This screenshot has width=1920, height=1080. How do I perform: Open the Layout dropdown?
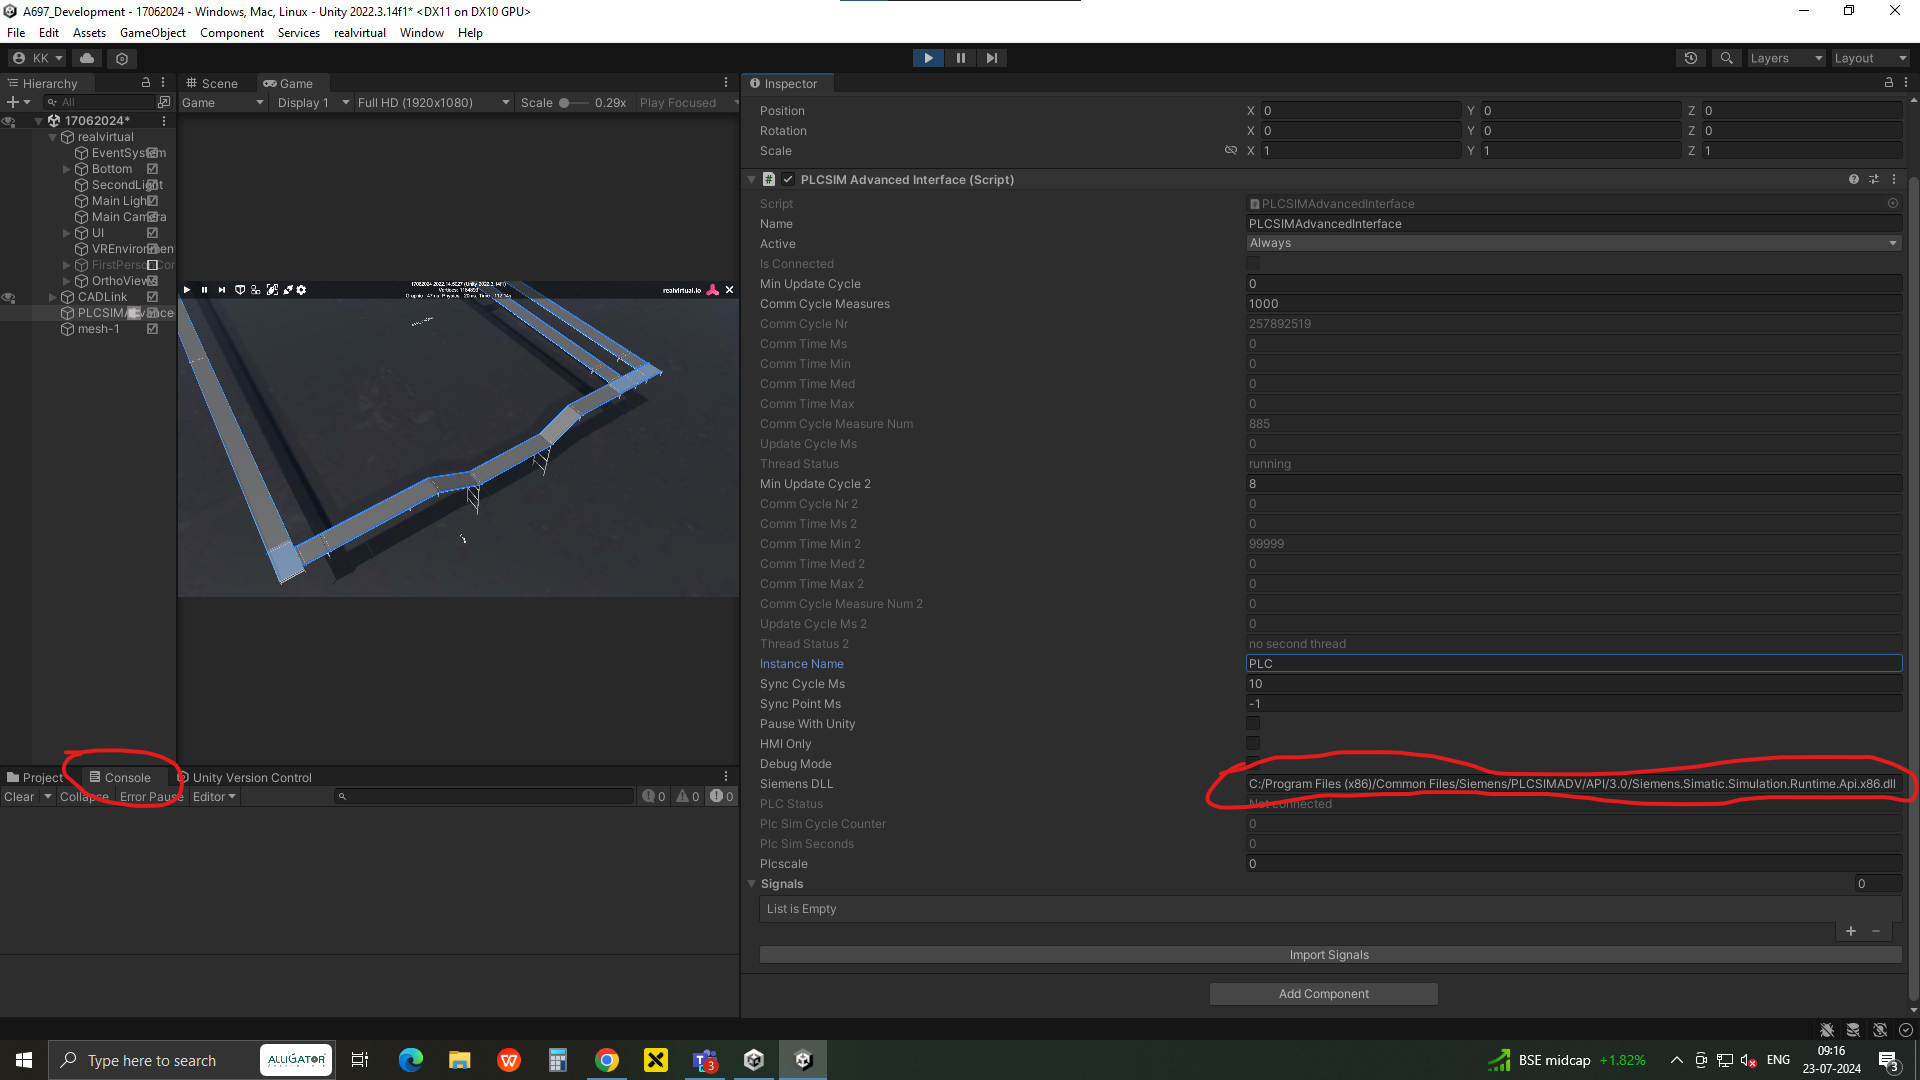(x=1870, y=58)
